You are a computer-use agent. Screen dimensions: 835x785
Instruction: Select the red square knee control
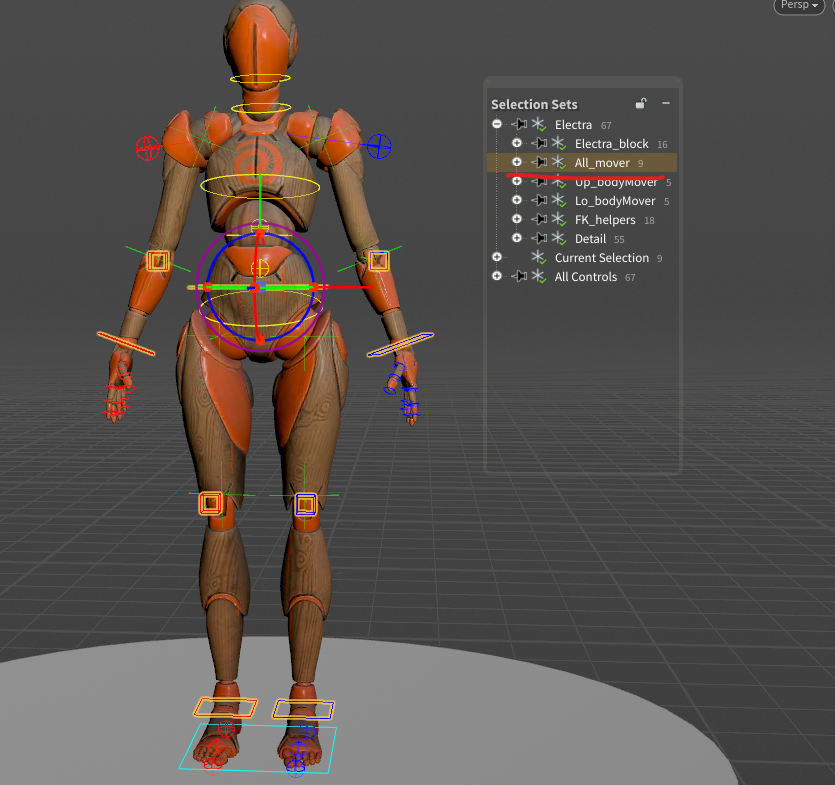click(210, 503)
